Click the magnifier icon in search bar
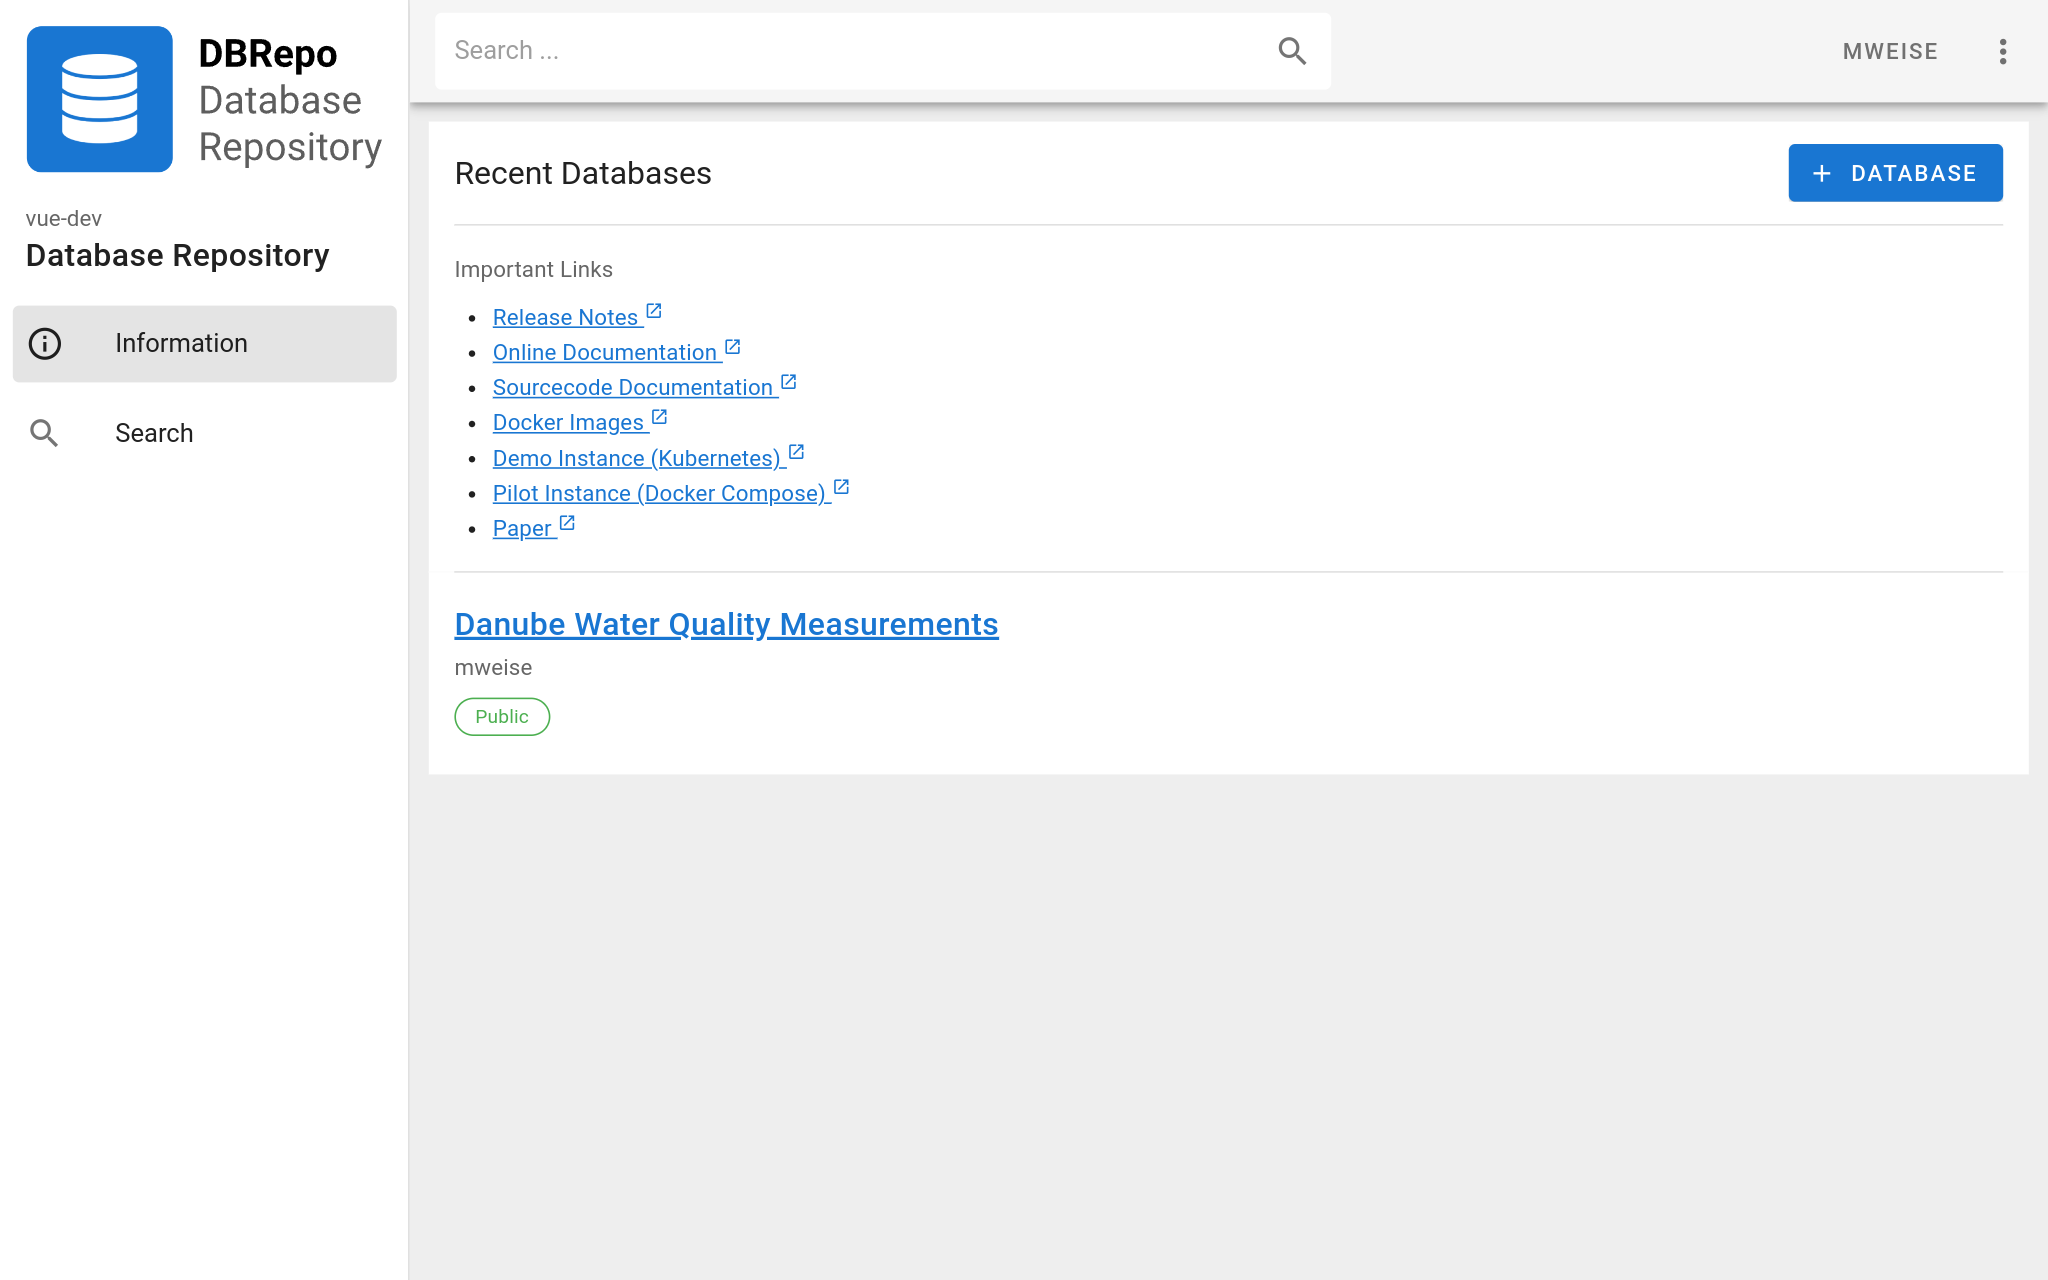 click(1292, 51)
